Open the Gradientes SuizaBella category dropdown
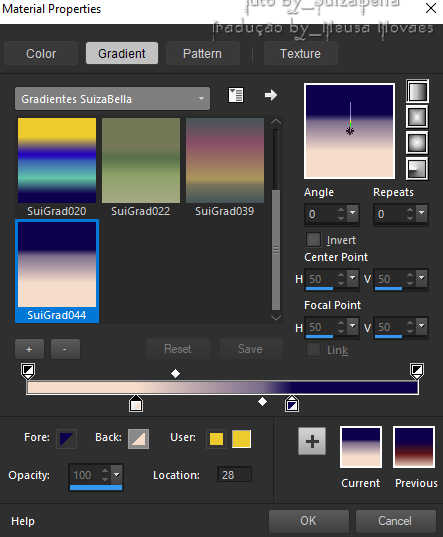Image resolution: width=443 pixels, height=537 pixels. (x=112, y=99)
